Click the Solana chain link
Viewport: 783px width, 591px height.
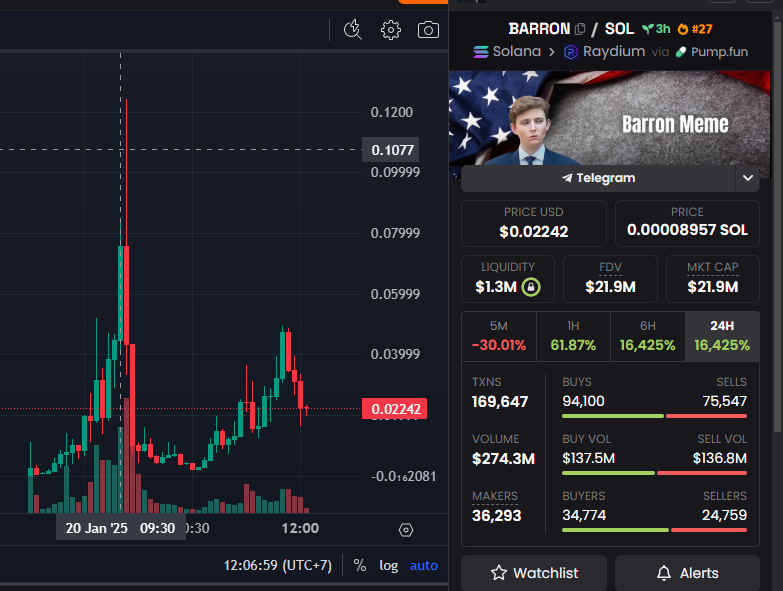tap(507, 51)
